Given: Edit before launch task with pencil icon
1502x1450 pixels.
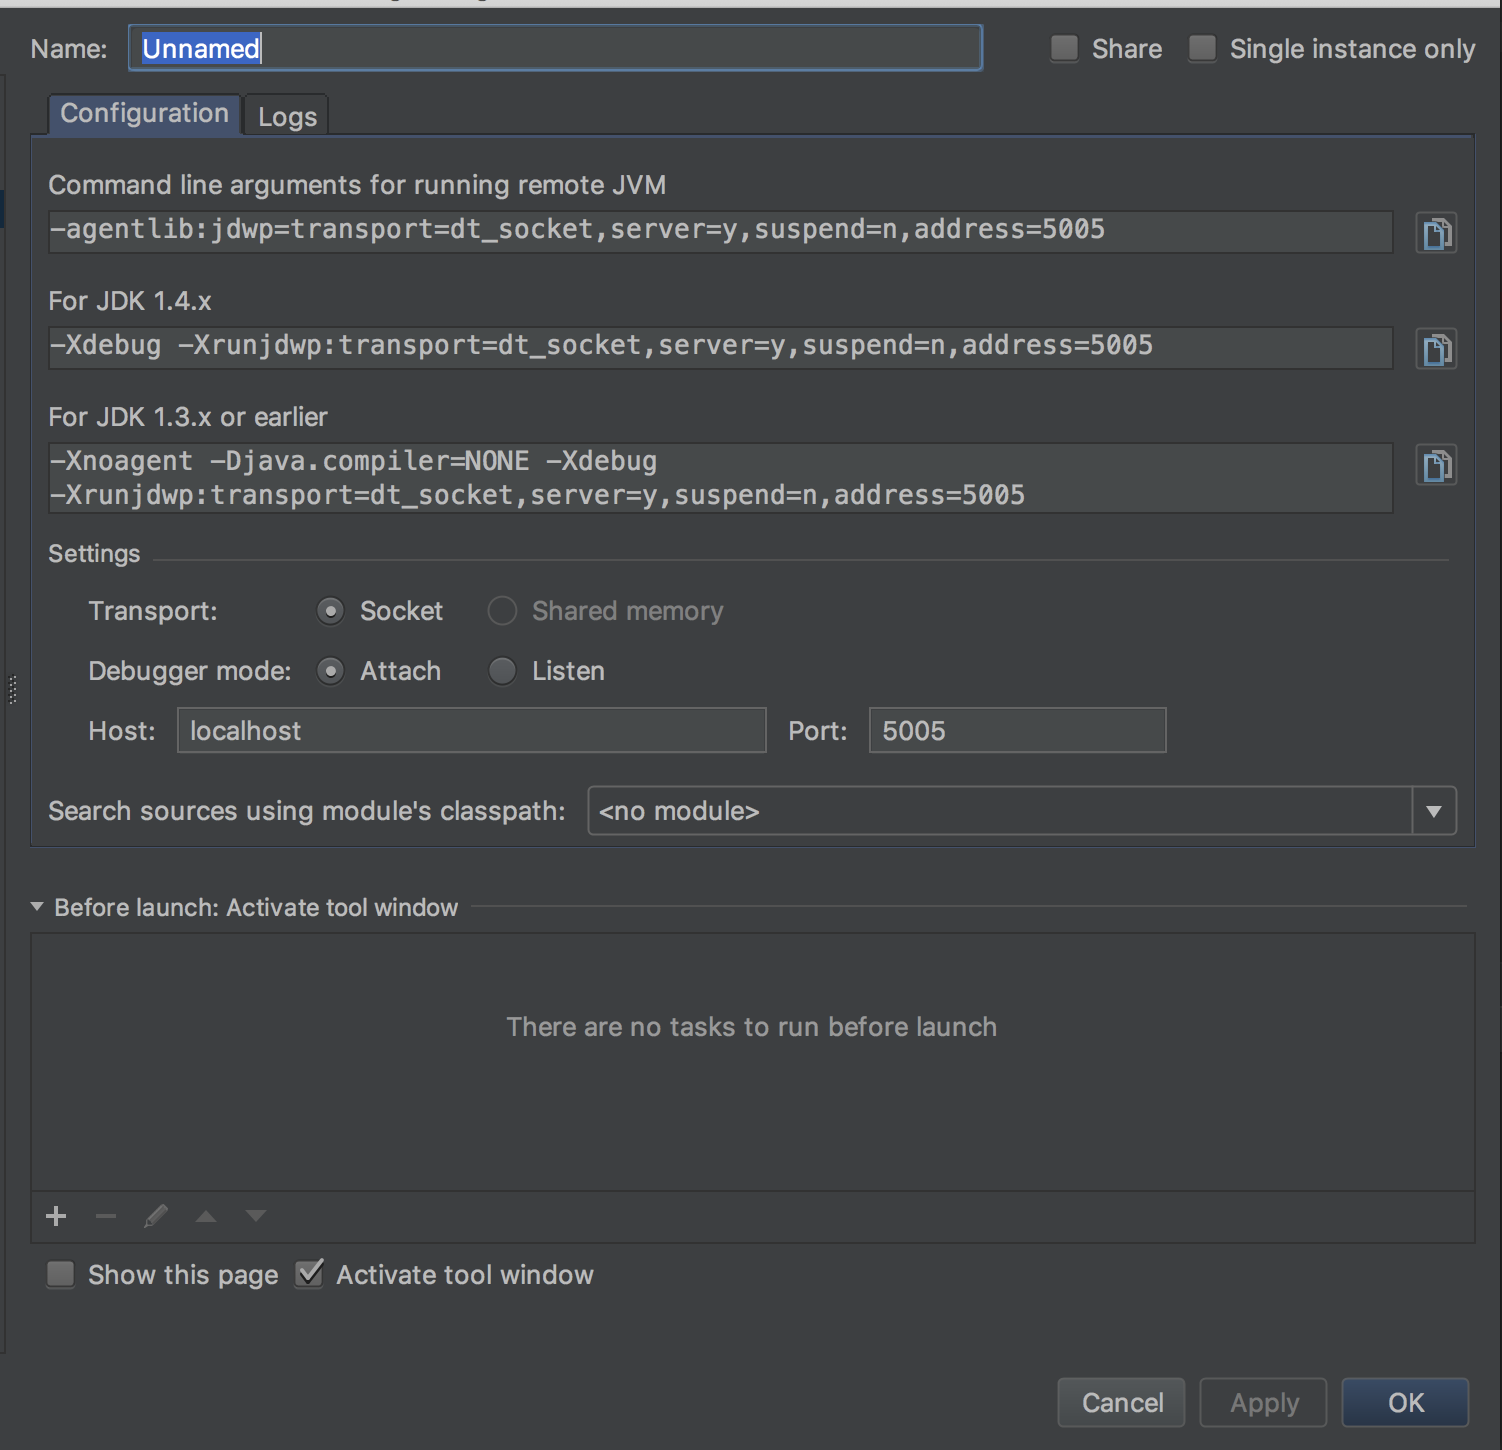Looking at the screenshot, I should tap(156, 1216).
